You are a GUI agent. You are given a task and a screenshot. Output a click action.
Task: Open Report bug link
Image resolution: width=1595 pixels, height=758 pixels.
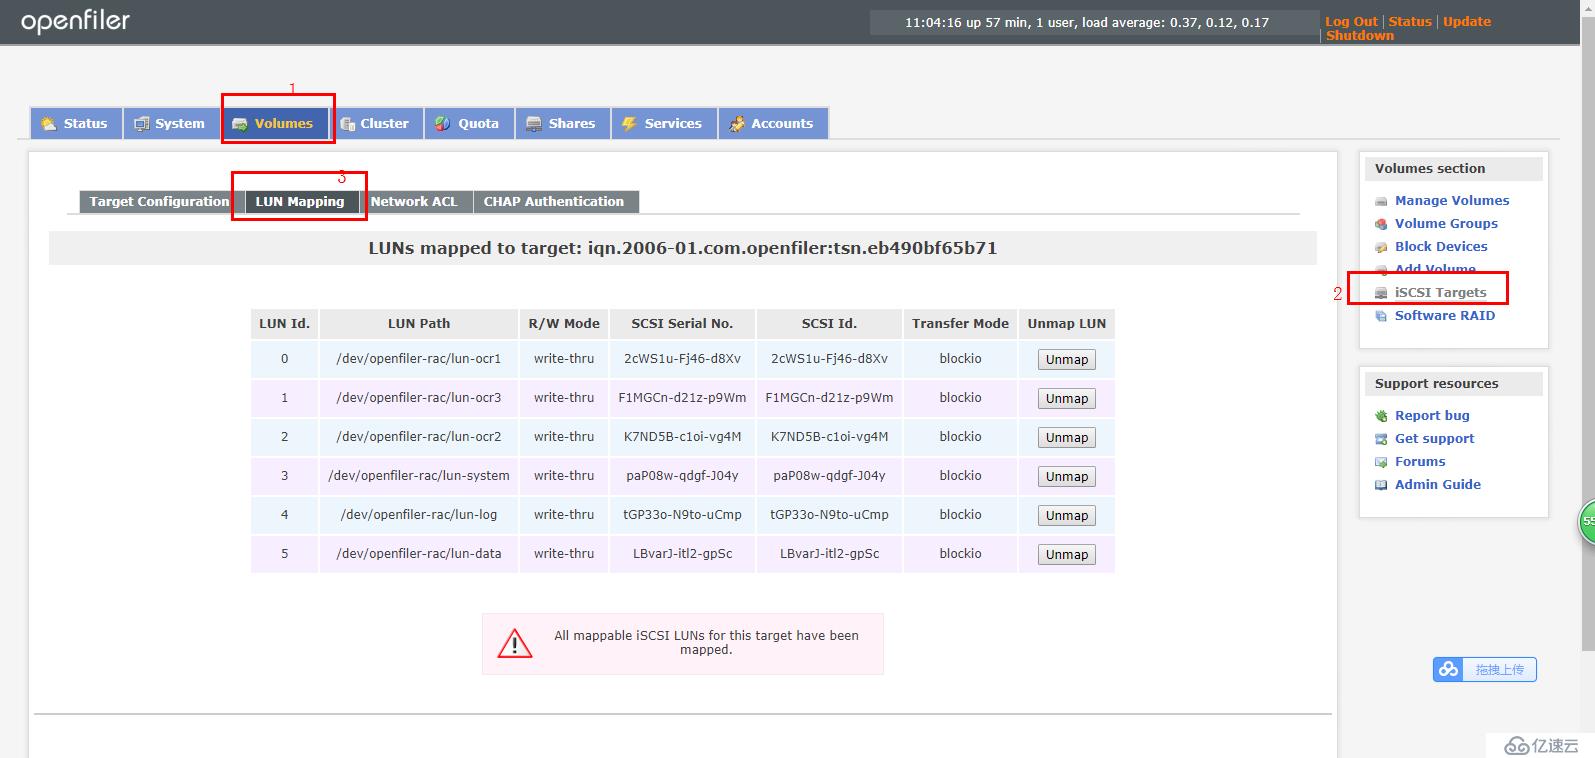click(x=1432, y=416)
